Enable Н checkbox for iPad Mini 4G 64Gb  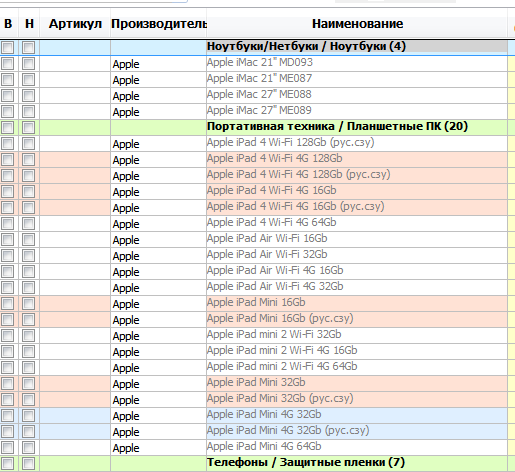(x=28, y=447)
